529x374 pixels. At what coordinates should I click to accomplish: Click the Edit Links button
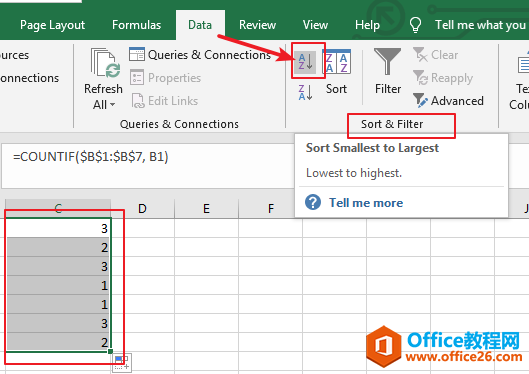pos(165,101)
